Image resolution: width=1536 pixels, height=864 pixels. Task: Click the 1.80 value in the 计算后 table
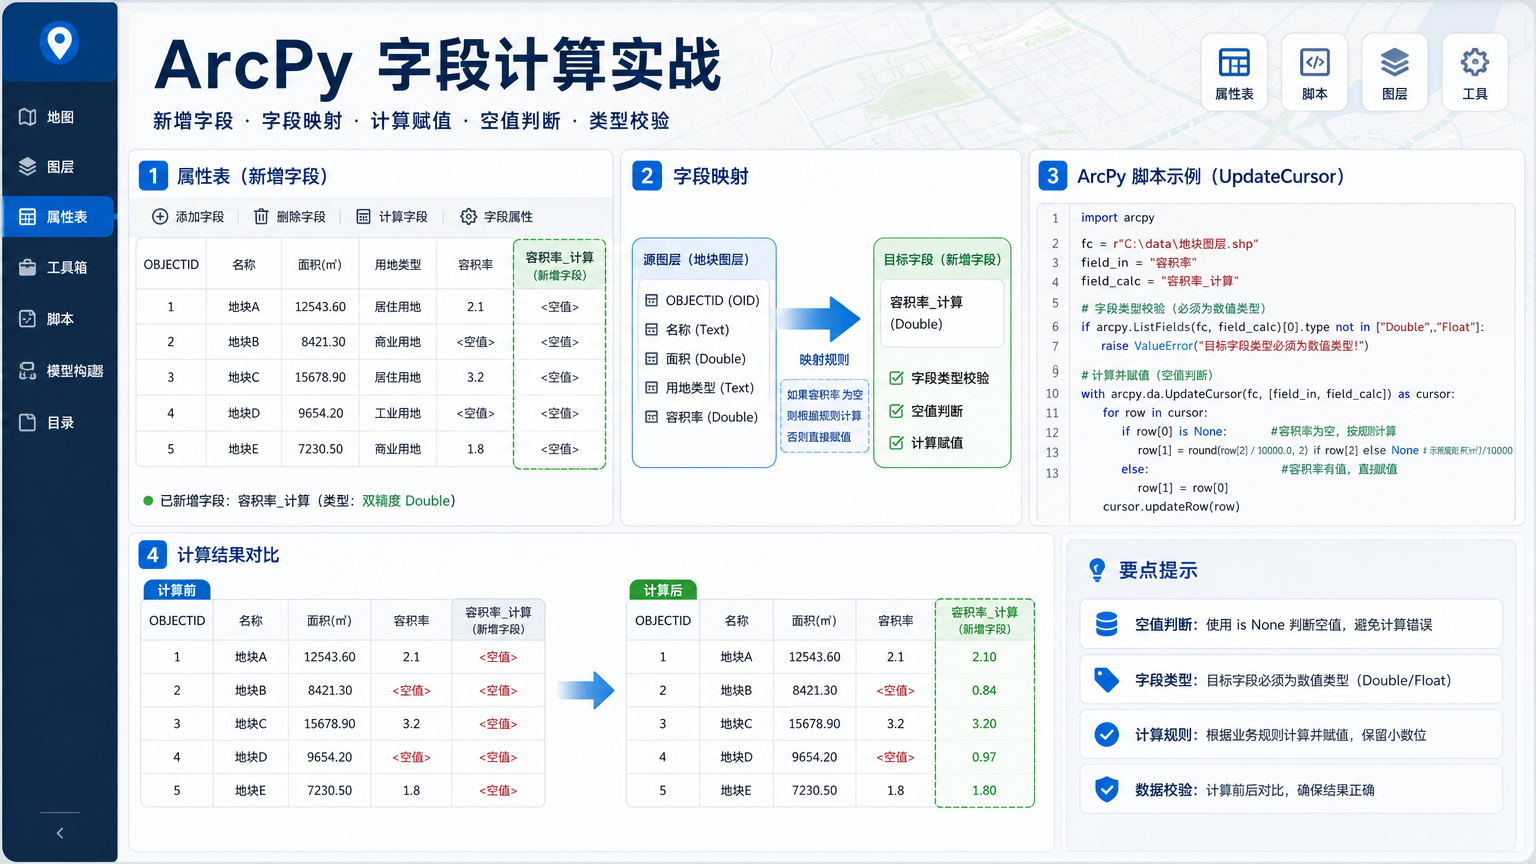pyautogui.click(x=984, y=790)
